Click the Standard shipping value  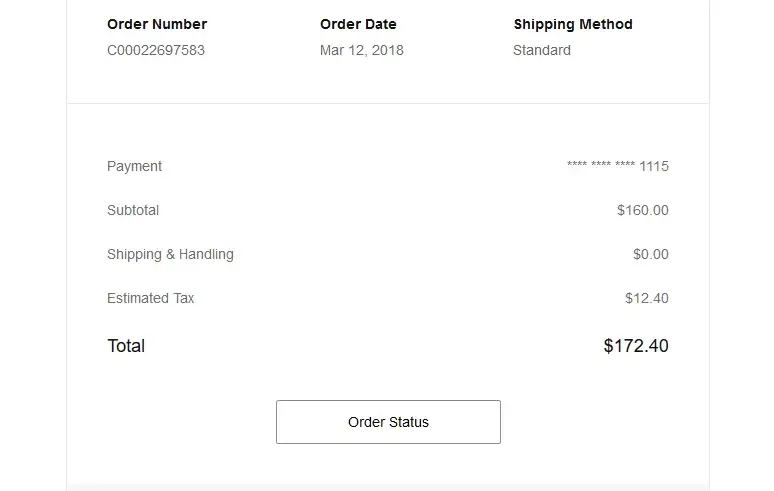[x=542, y=50]
